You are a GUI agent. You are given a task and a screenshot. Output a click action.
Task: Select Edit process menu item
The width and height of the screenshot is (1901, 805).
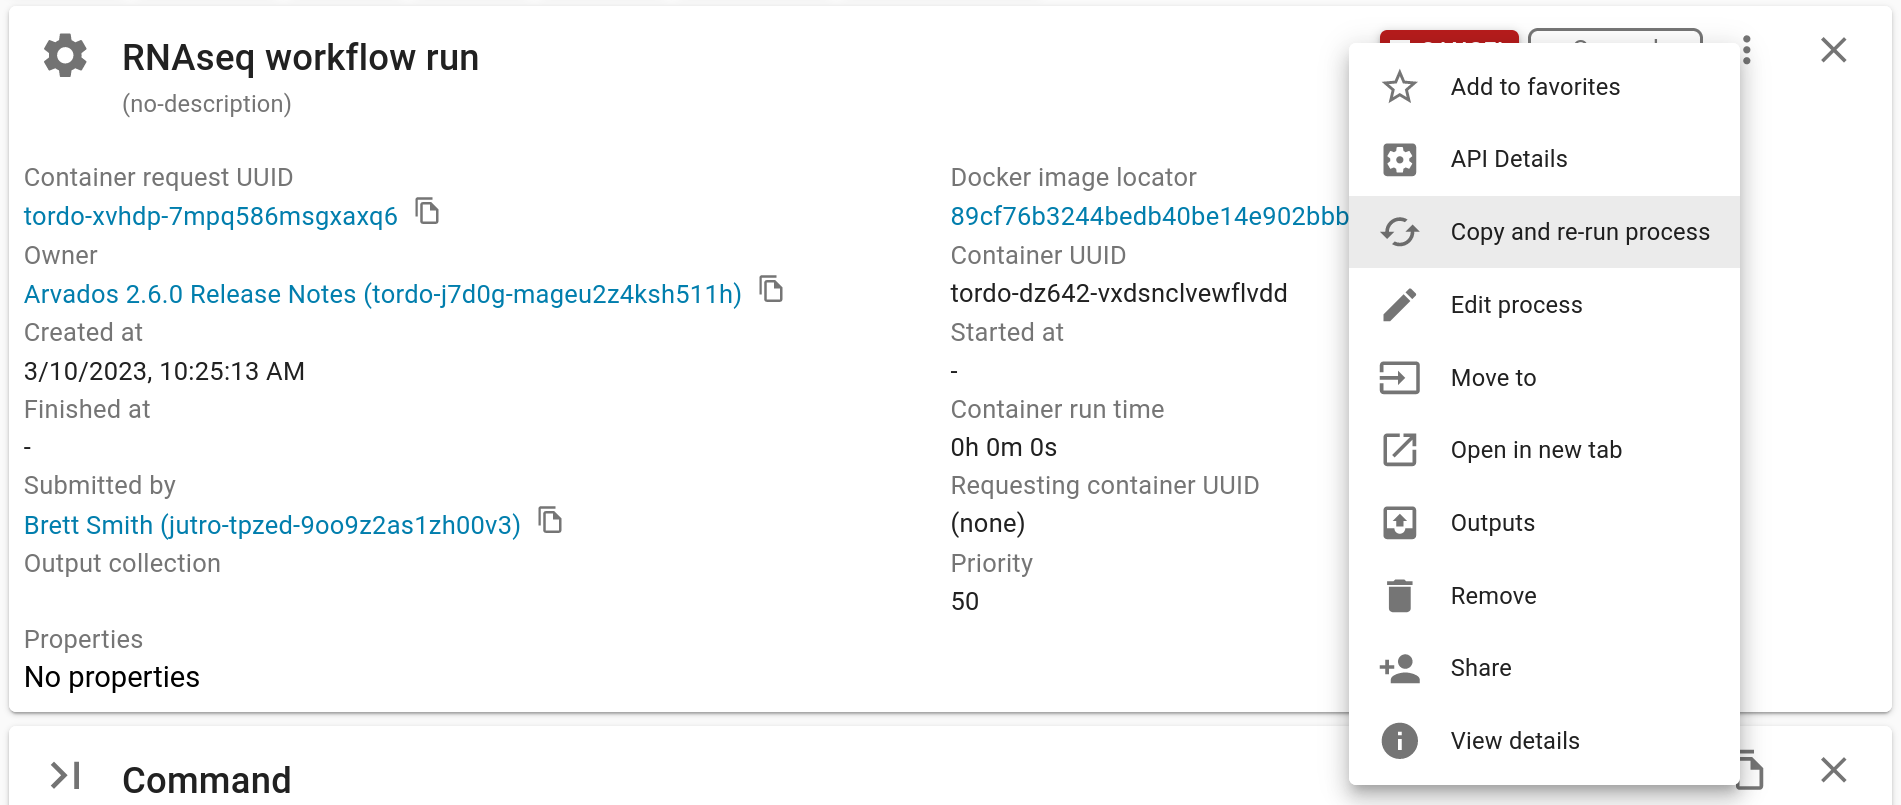1516,305
